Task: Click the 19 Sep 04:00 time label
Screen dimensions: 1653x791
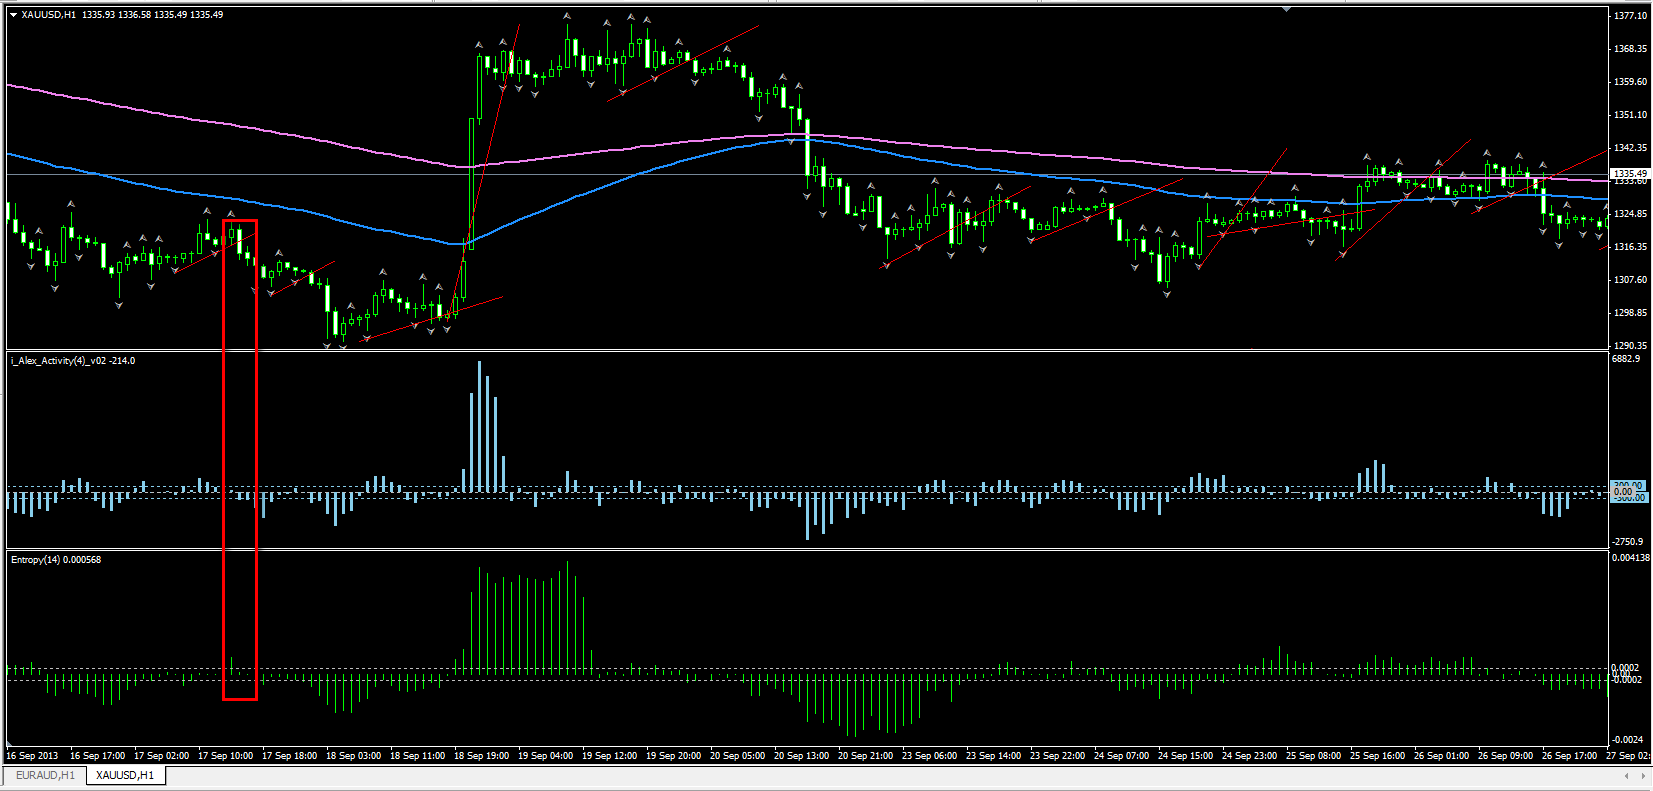Action: (545, 756)
